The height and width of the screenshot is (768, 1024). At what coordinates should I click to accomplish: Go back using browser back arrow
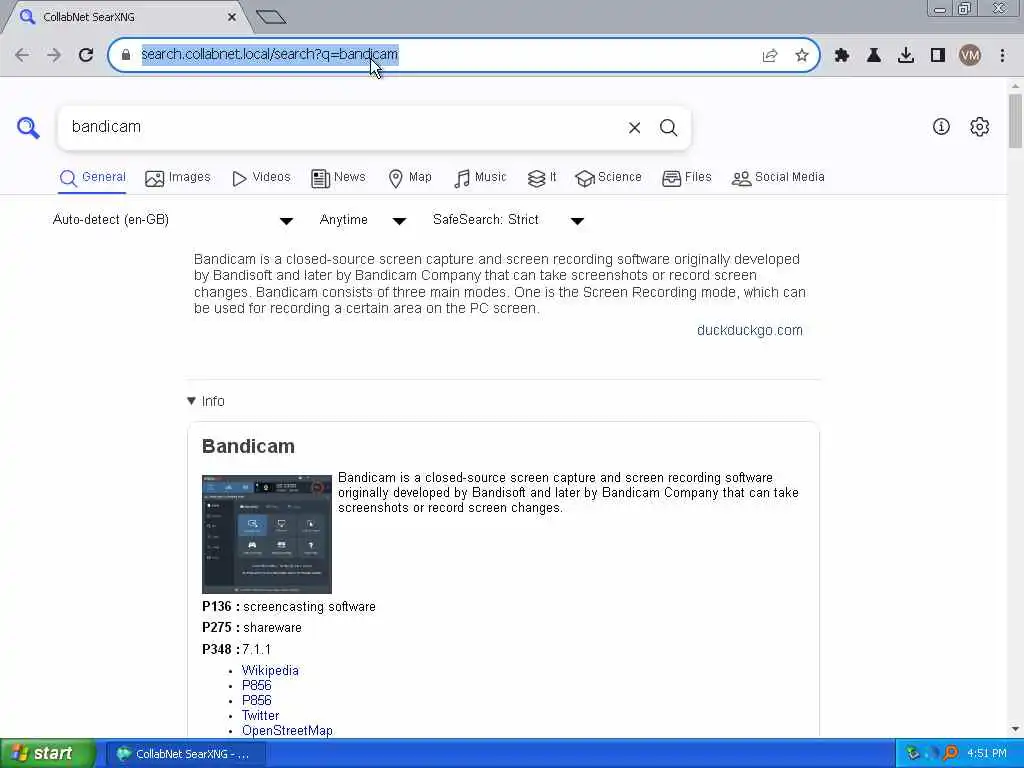22,55
